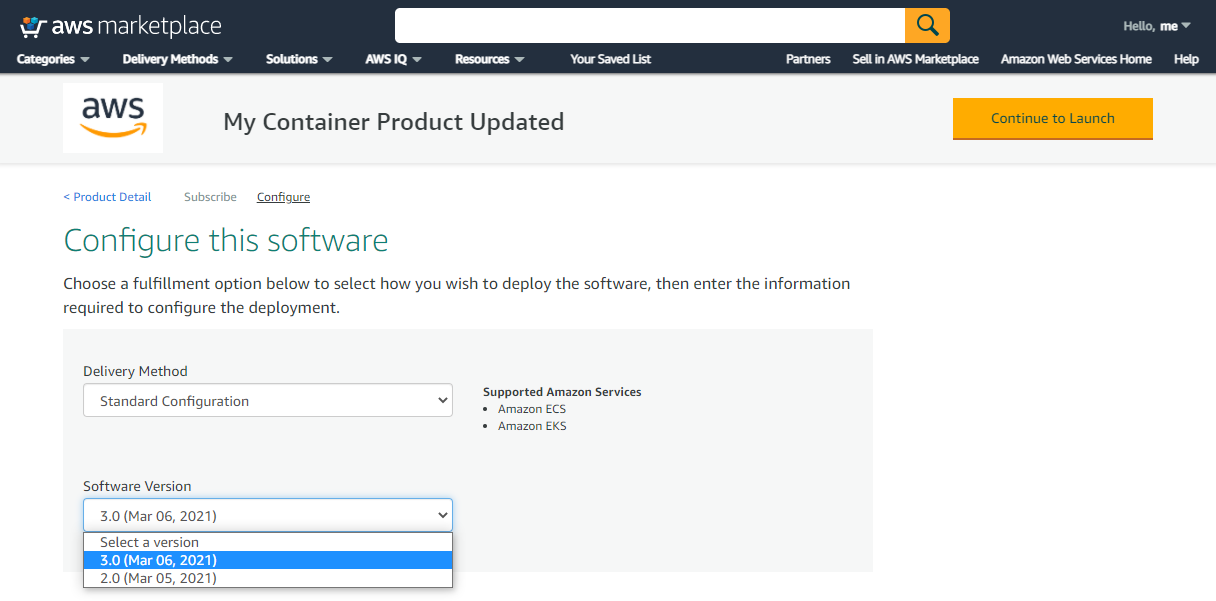The width and height of the screenshot is (1216, 601).
Task: Switch to the Configure step
Action: point(283,196)
